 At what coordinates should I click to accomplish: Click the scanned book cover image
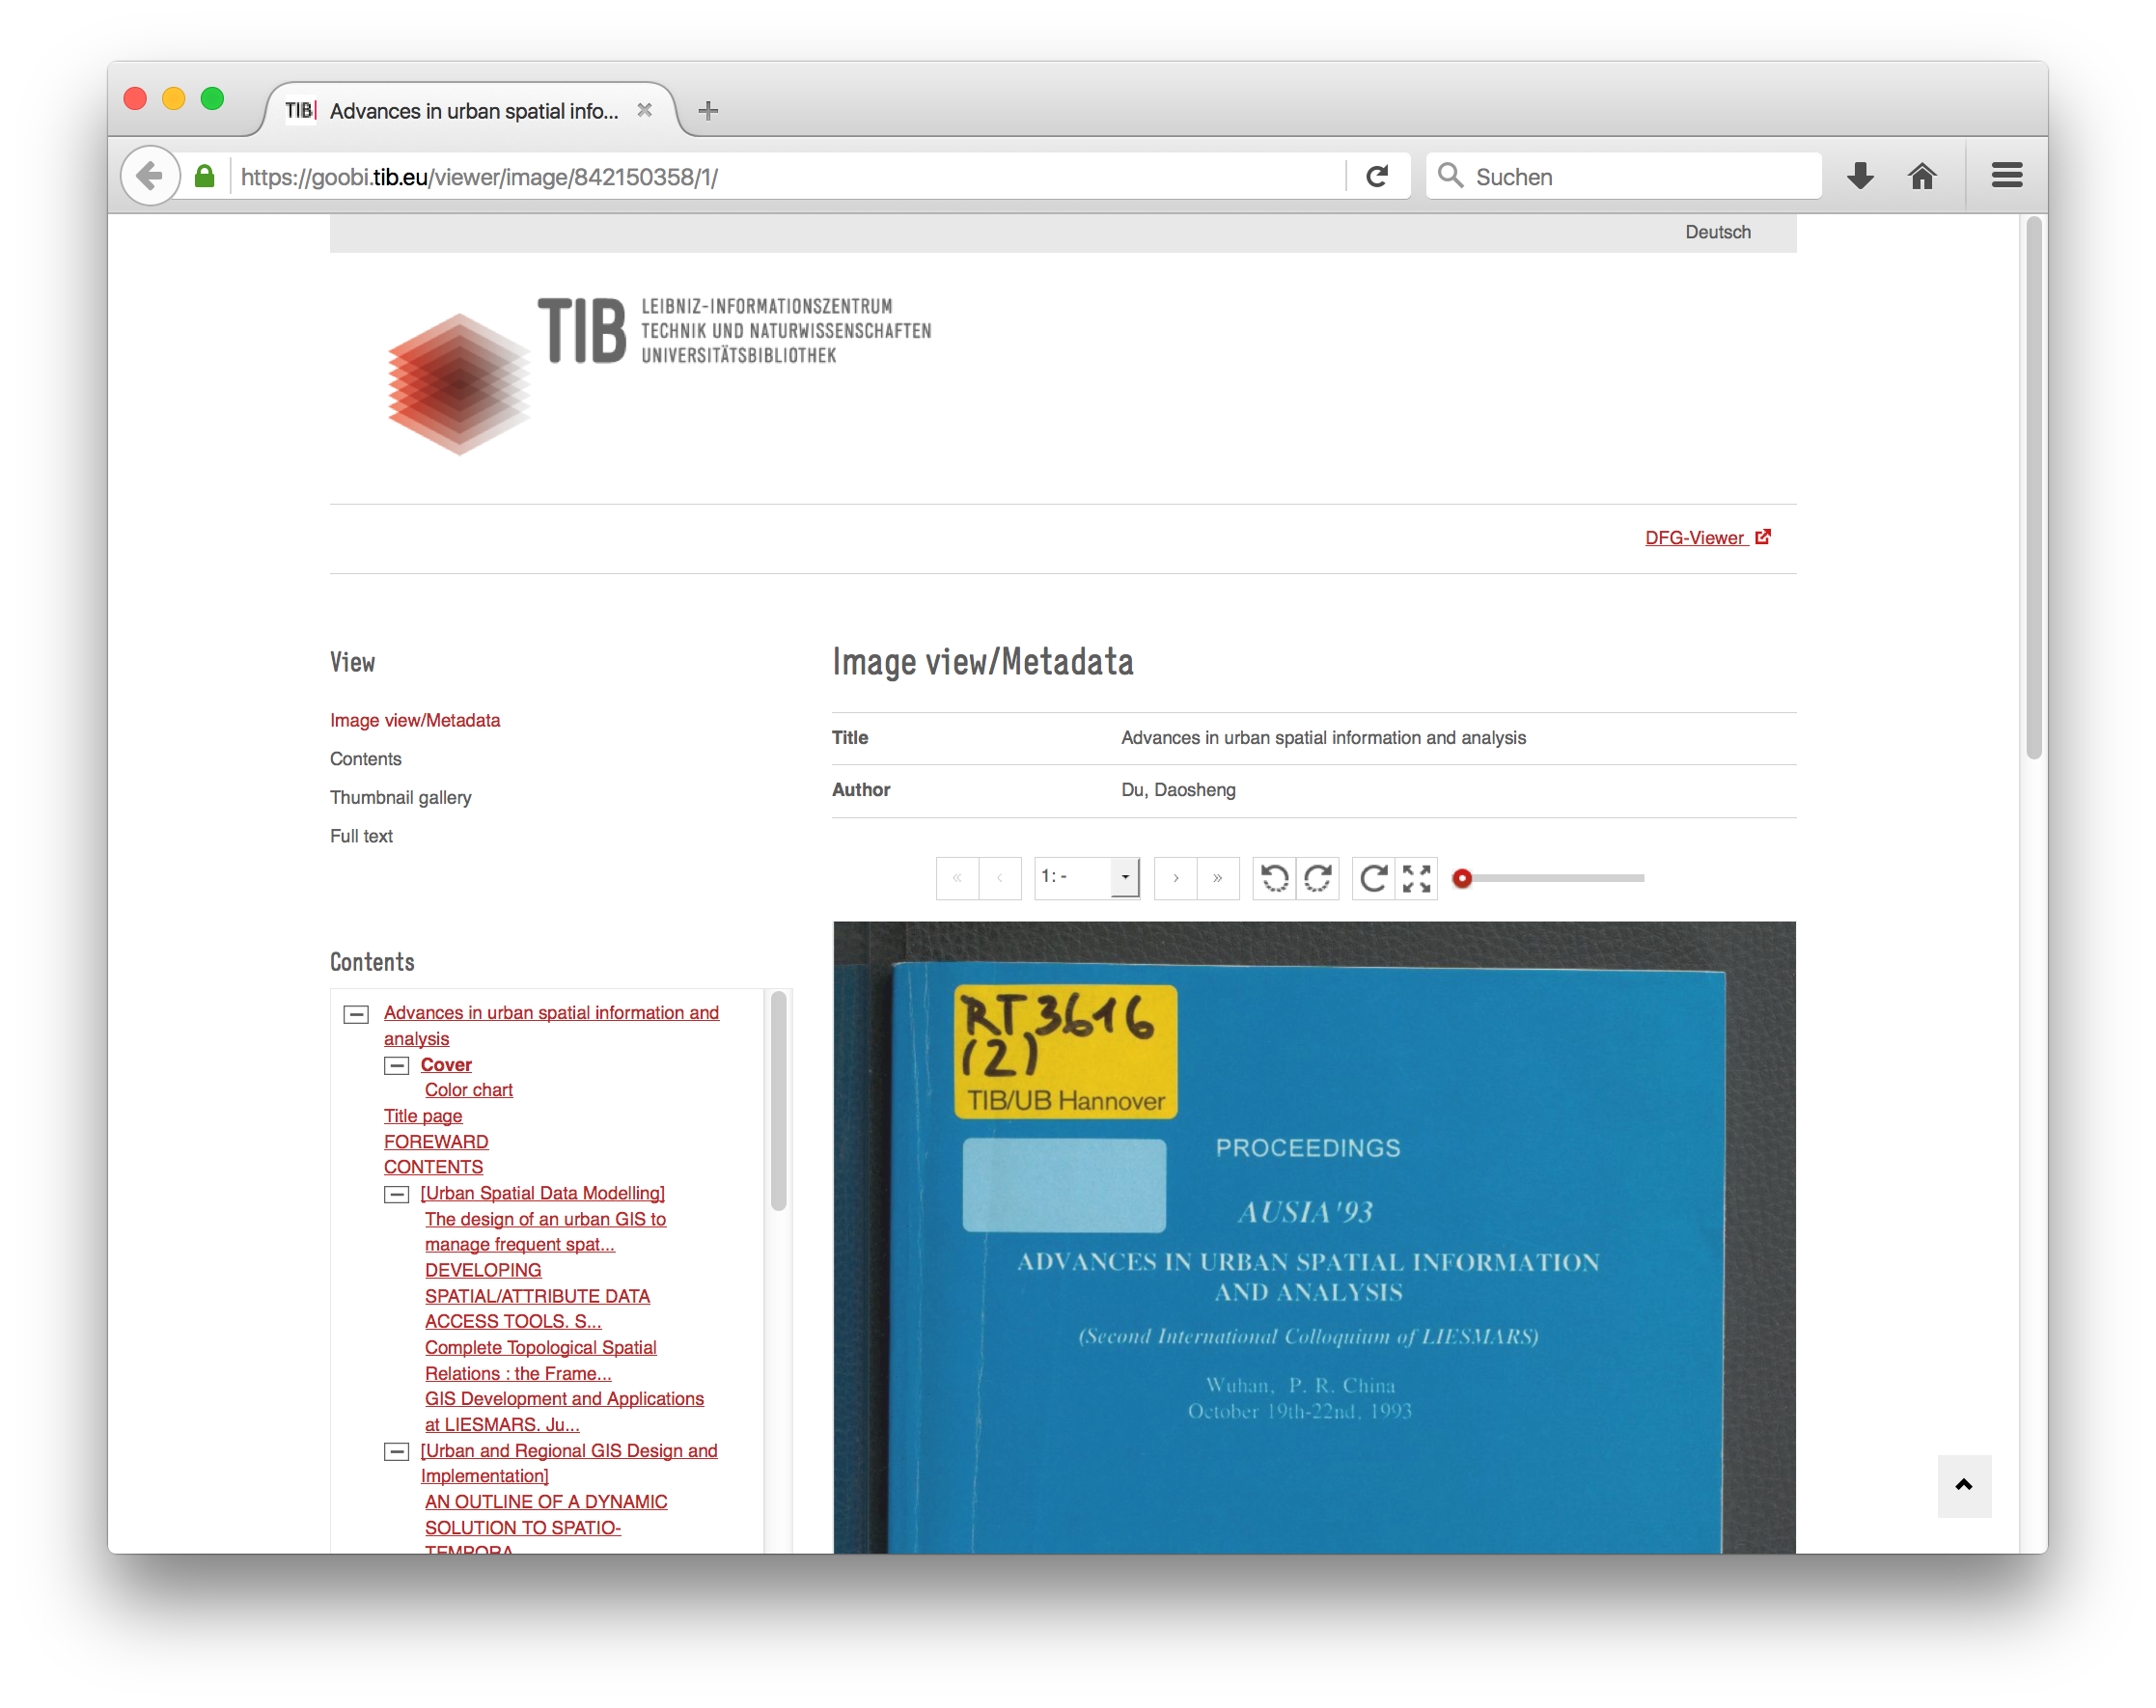pos(1314,1237)
